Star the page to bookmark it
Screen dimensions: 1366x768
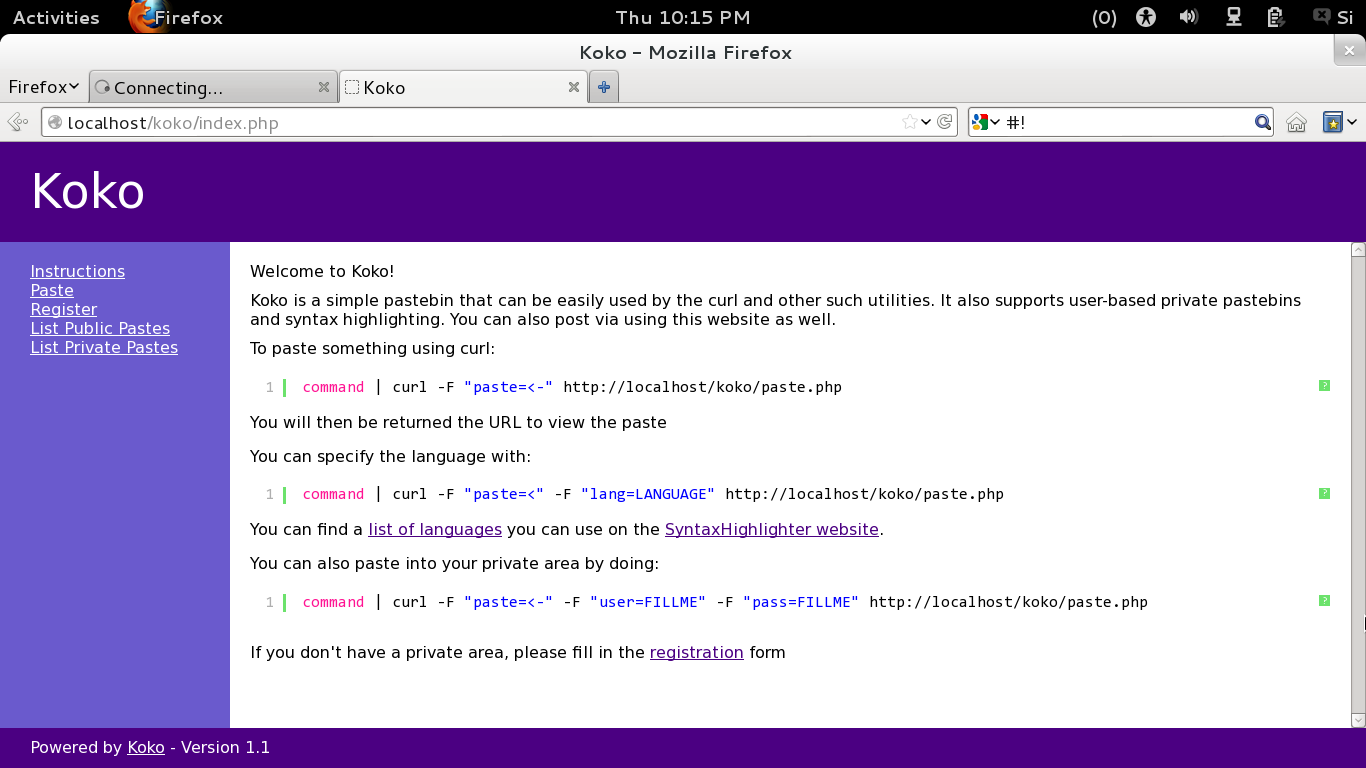point(909,121)
